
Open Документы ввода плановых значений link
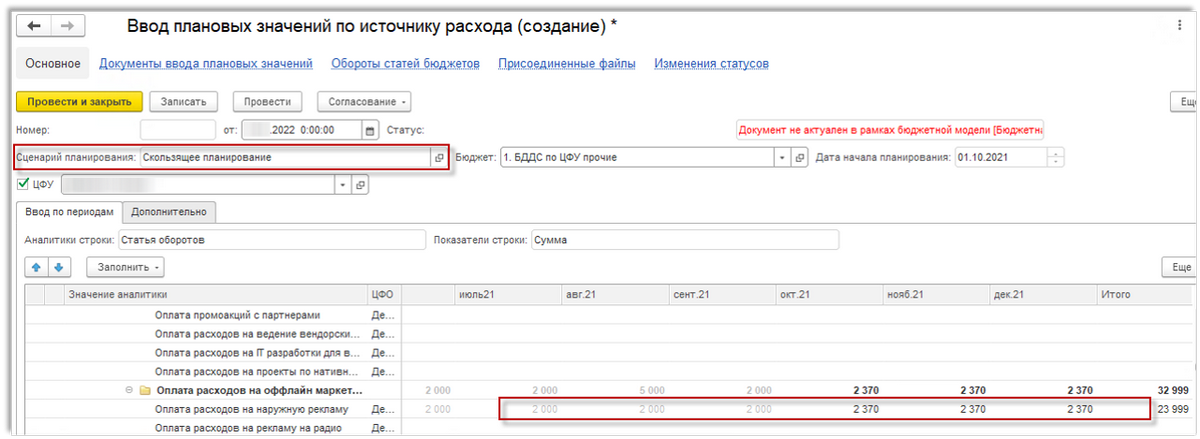[x=206, y=64]
